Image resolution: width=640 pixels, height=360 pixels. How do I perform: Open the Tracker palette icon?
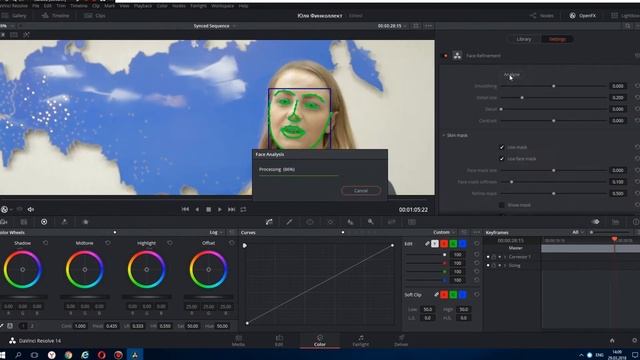pyautogui.click(x=330, y=222)
